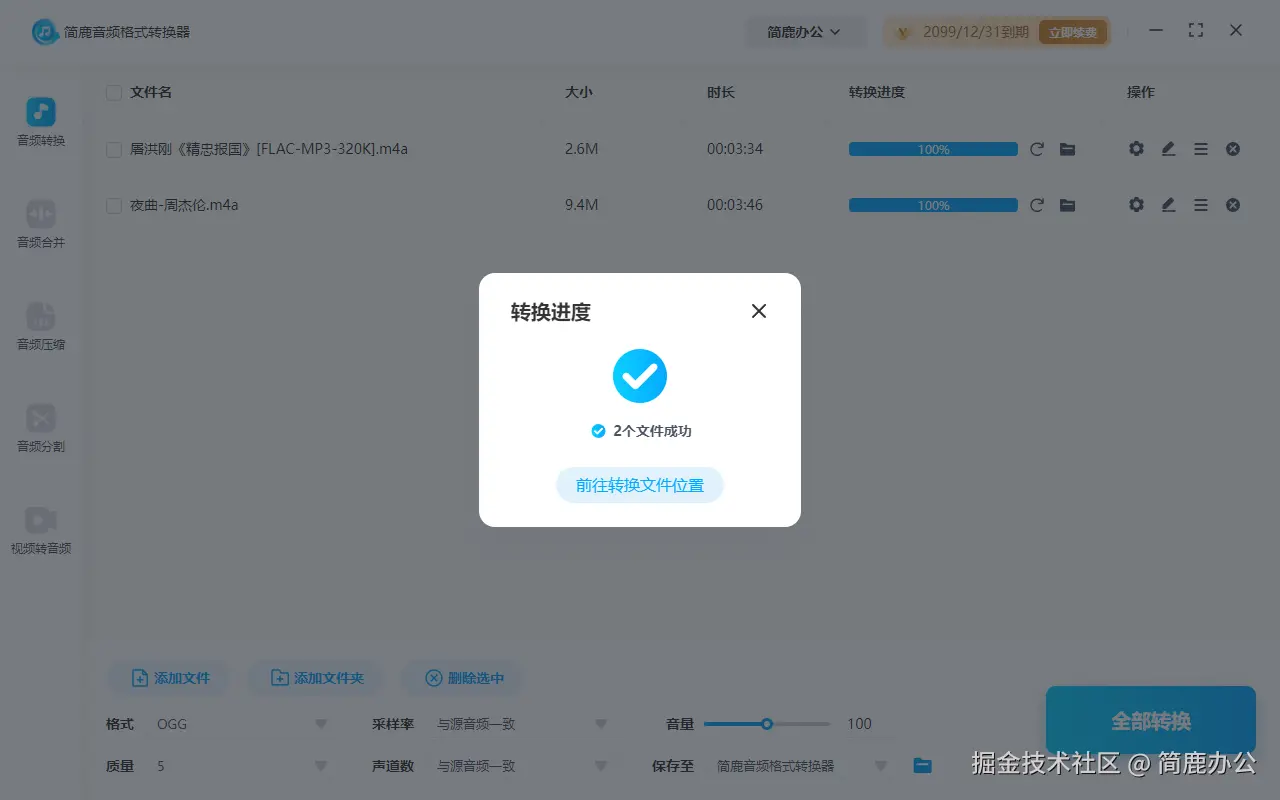Open settings gear for 夜曲-周杰伦 file
The height and width of the screenshot is (800, 1280).
click(x=1136, y=205)
